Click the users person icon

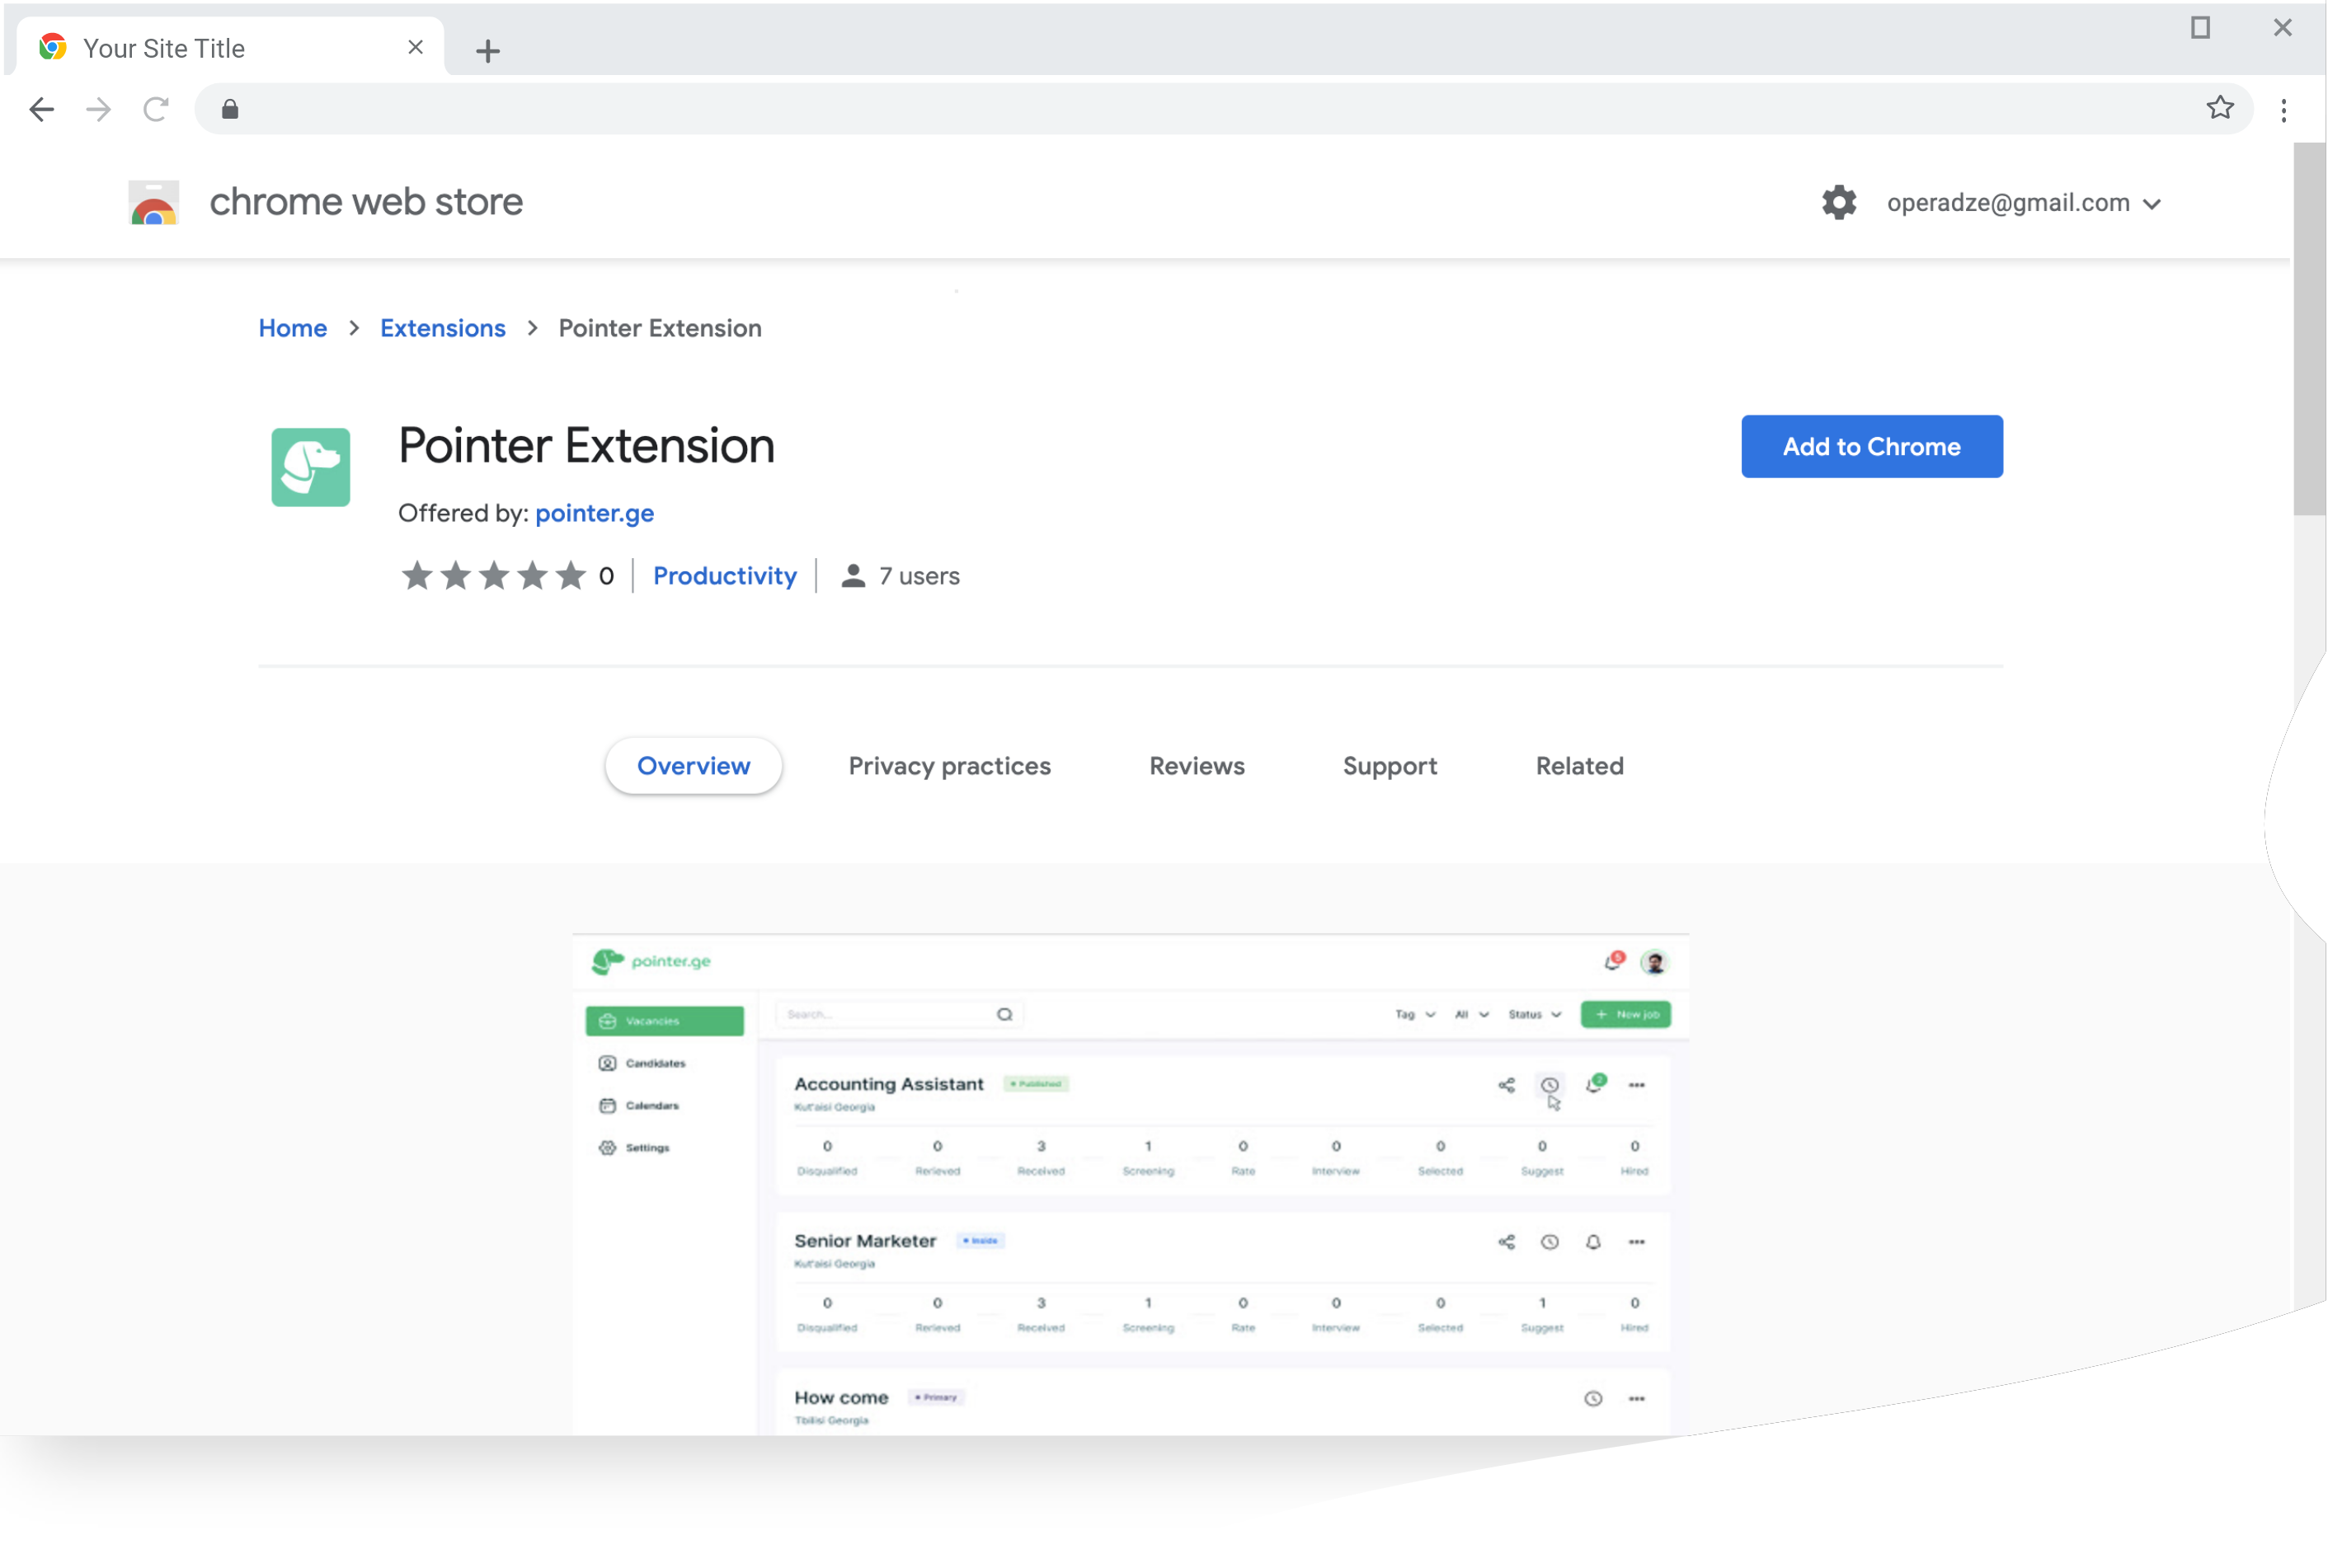coord(853,576)
